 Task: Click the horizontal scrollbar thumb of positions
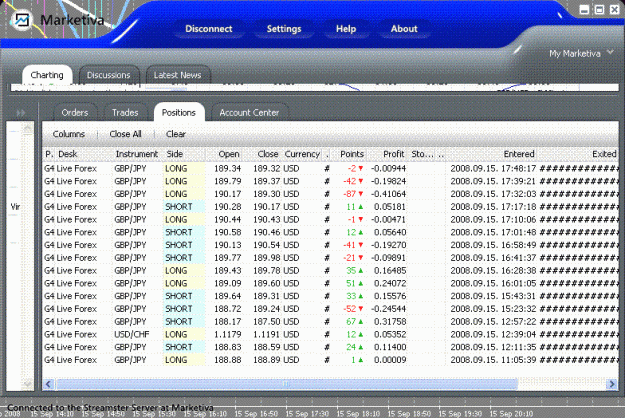click(286, 384)
